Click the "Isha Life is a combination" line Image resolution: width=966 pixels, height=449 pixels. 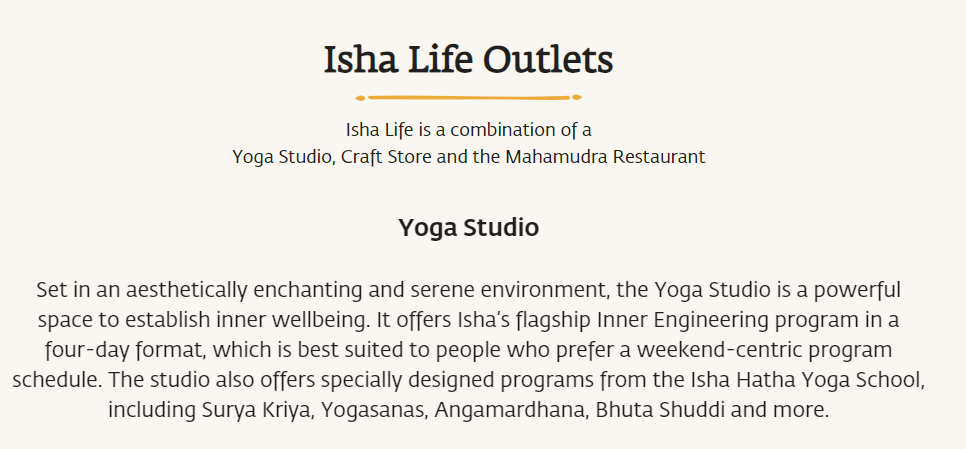point(468,130)
